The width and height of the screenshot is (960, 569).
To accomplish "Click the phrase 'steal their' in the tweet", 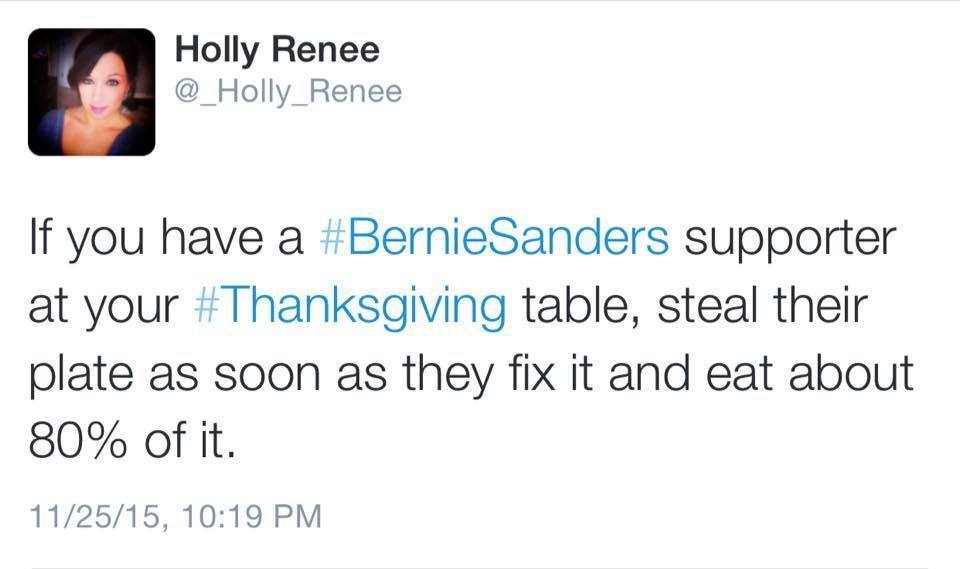I will (763, 305).
